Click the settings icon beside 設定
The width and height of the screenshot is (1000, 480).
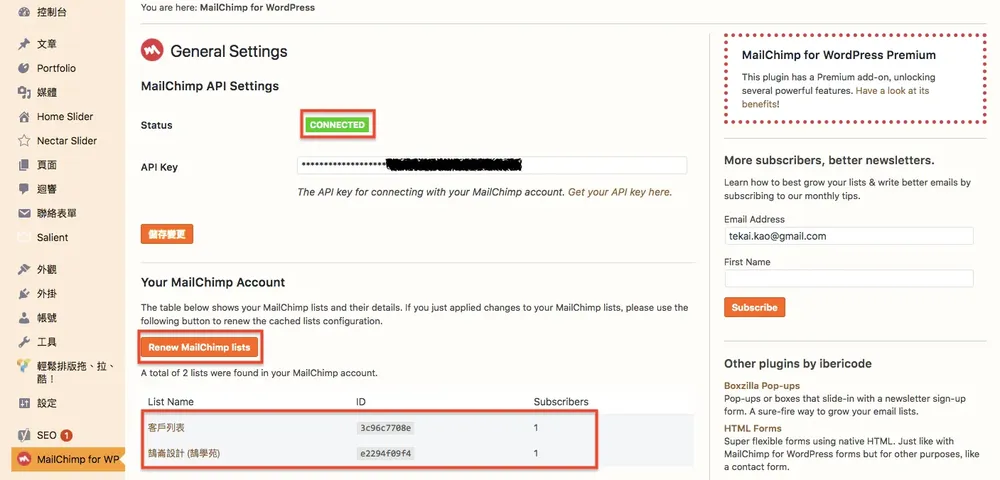pyautogui.click(x=24, y=404)
